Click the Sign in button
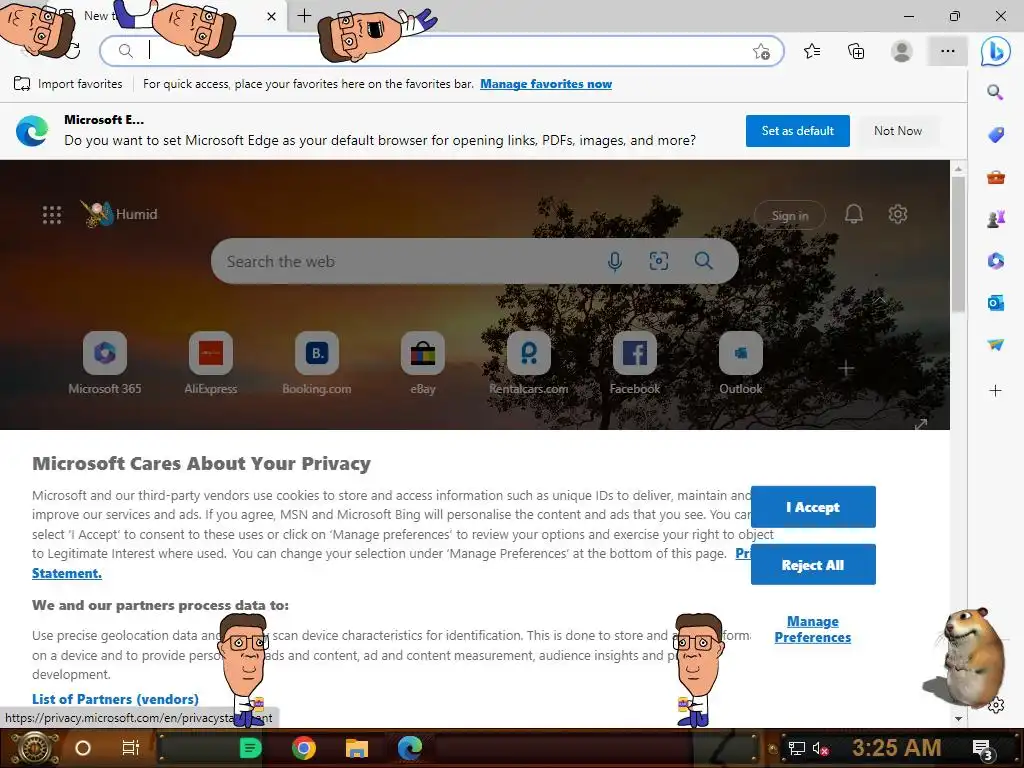 [x=790, y=216]
